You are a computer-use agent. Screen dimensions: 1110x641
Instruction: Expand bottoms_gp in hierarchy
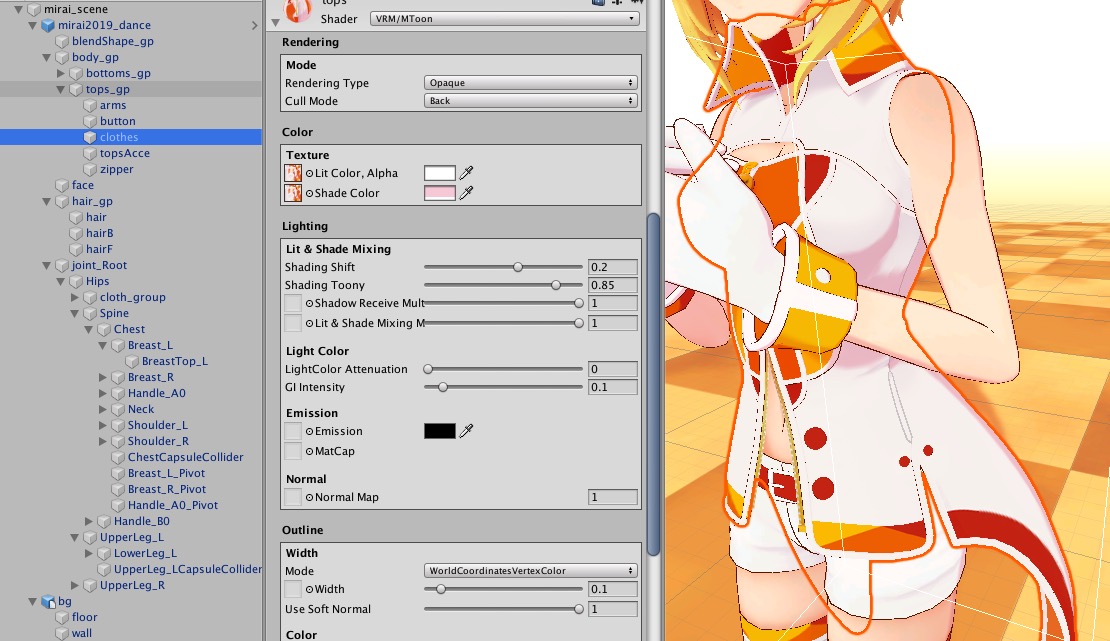point(61,73)
